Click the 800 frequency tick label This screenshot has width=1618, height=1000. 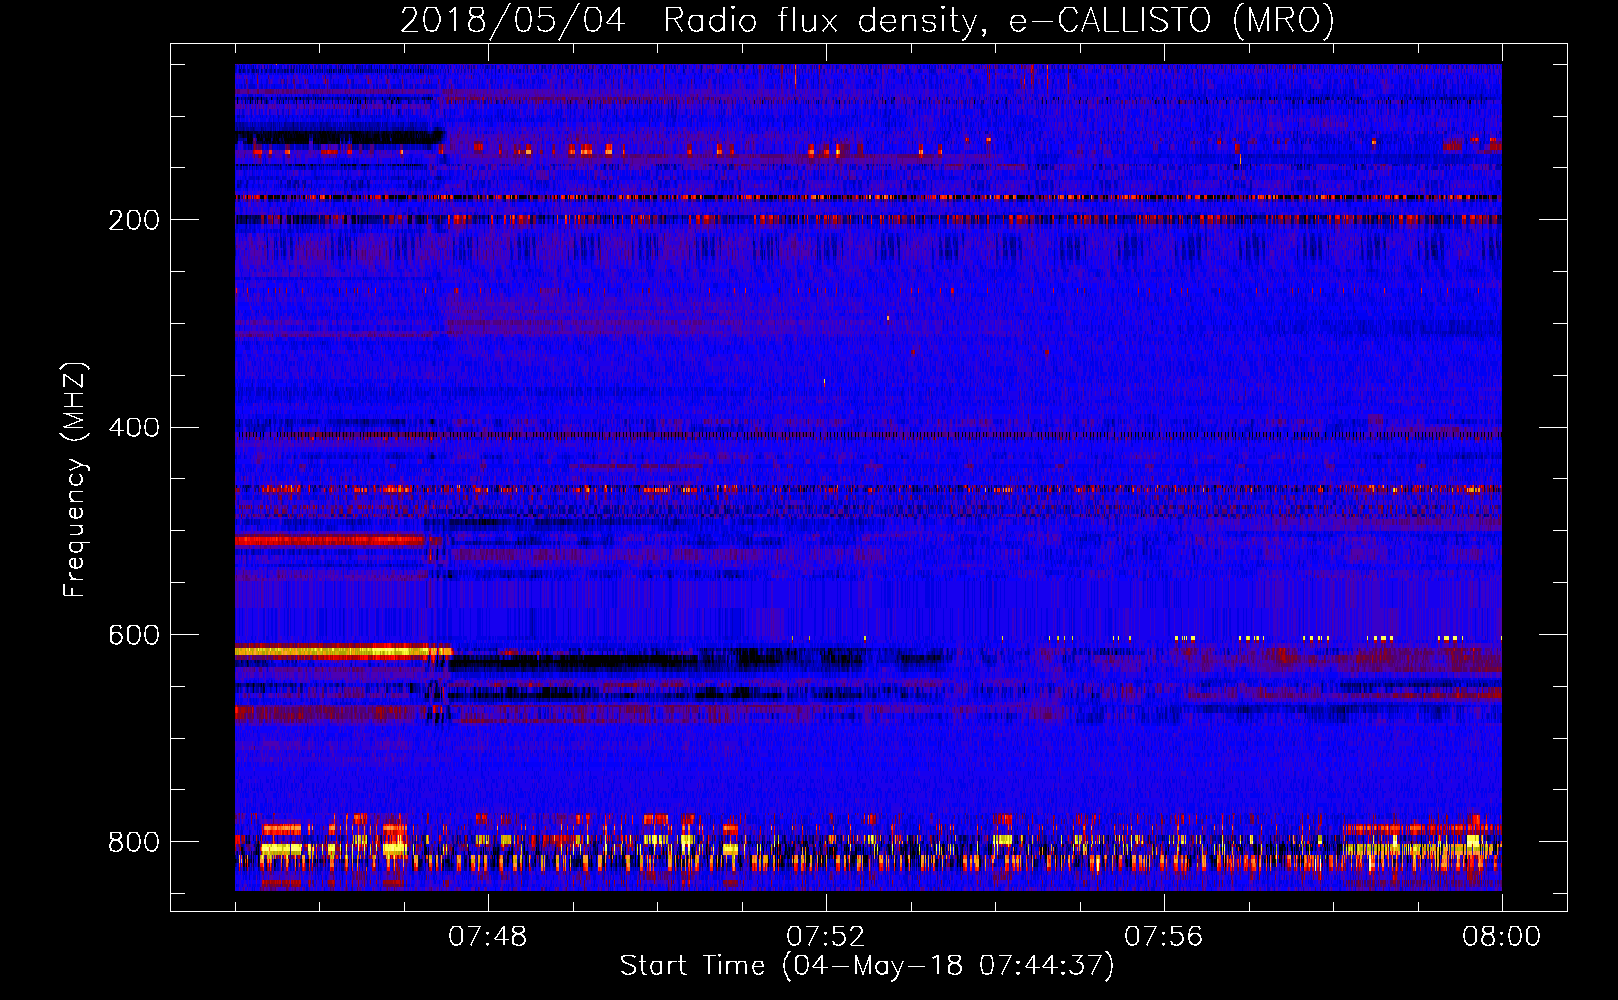click(x=134, y=842)
